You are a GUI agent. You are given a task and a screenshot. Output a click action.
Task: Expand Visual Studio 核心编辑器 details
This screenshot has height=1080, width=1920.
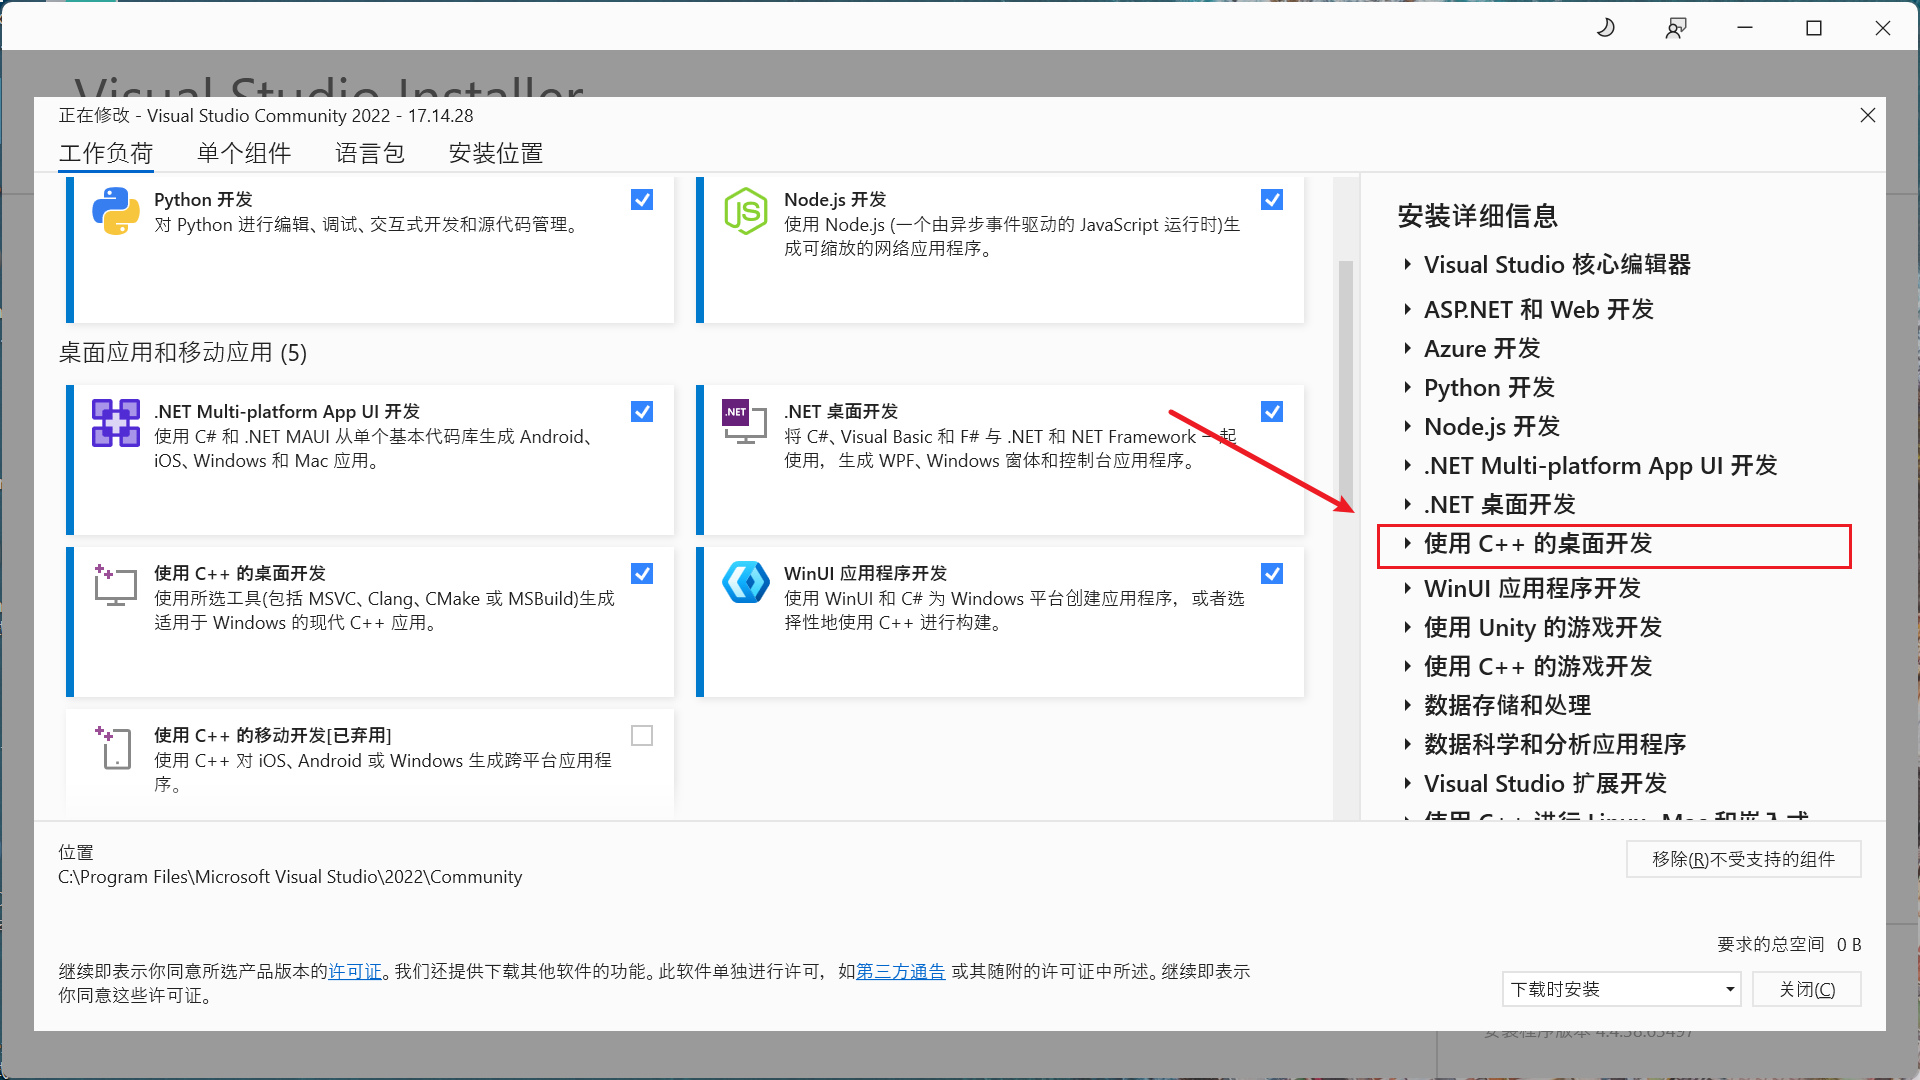[x=1407, y=265]
